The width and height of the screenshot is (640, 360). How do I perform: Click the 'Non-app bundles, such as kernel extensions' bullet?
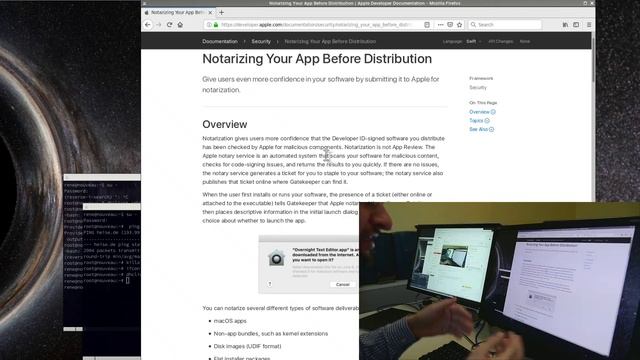(271, 334)
